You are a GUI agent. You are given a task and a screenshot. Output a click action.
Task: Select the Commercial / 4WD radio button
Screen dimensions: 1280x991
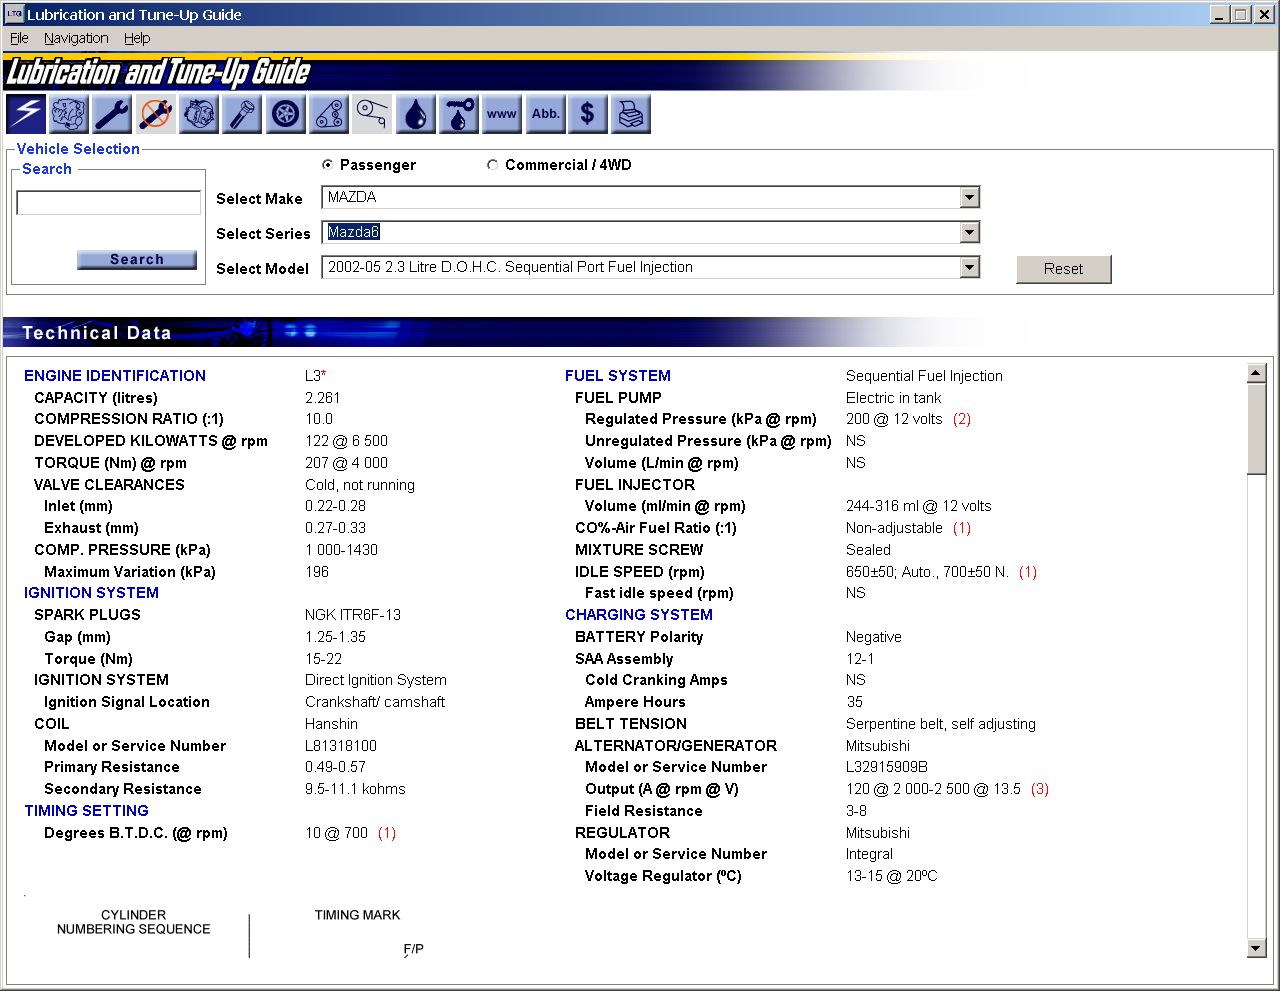pyautogui.click(x=492, y=165)
